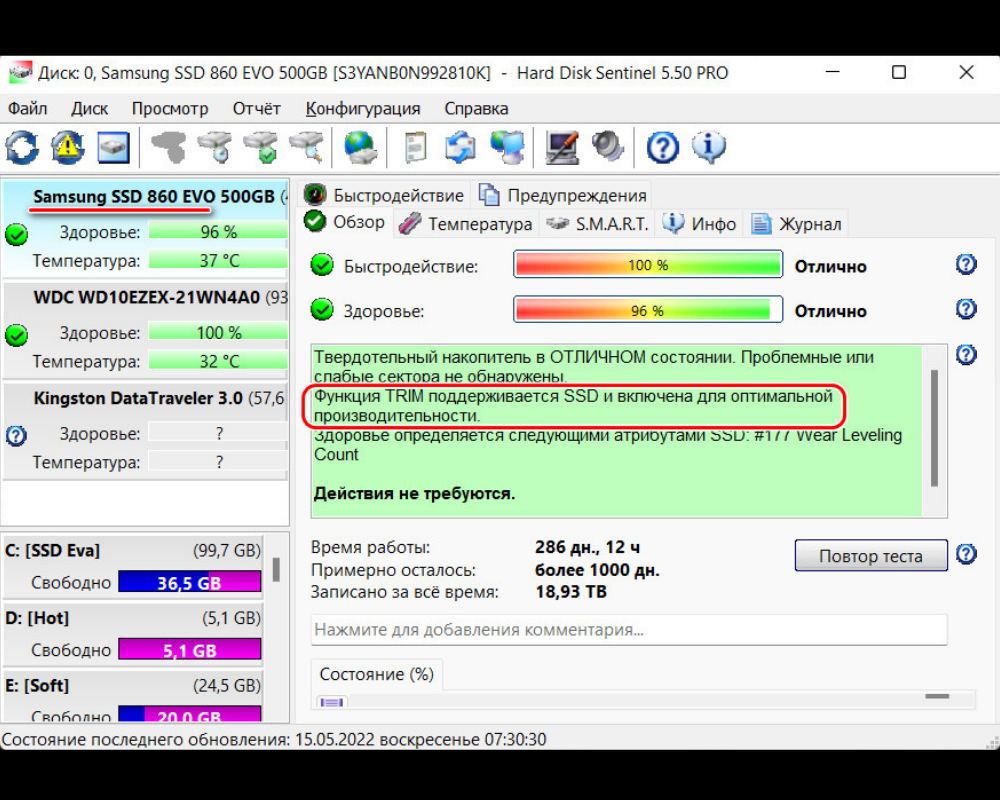Click the Повтор теста button
Screen dimensions: 1000x800
(x=871, y=556)
